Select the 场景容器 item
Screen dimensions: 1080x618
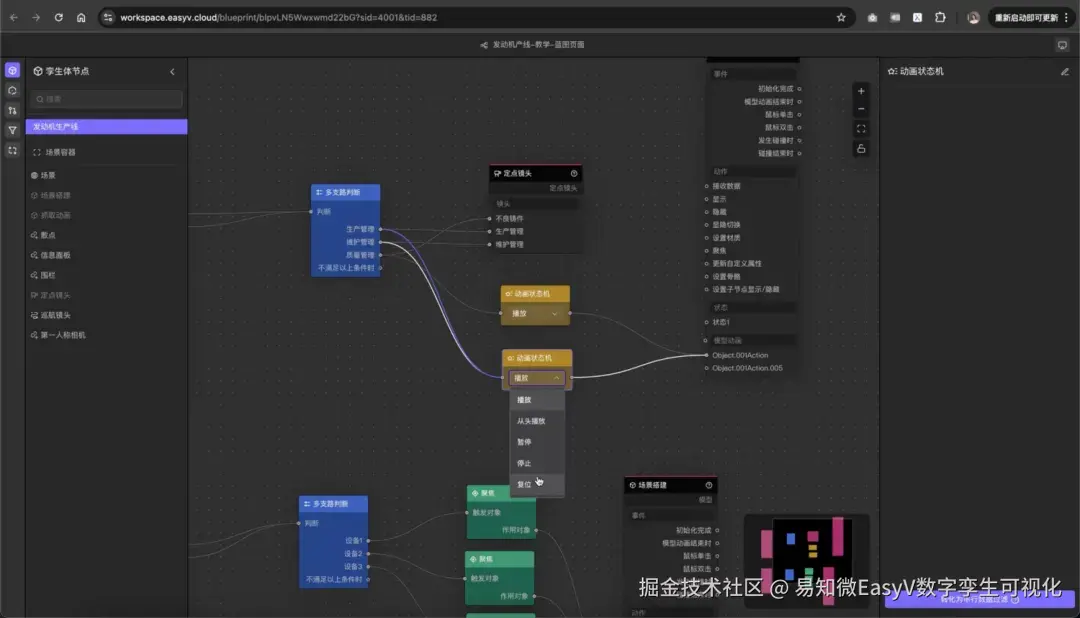point(61,152)
